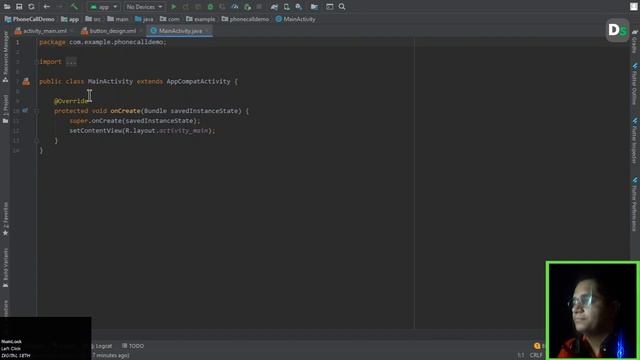Click Attach Debugger to Android Process icon
This screenshot has width=640, height=360.
click(x=247, y=7)
